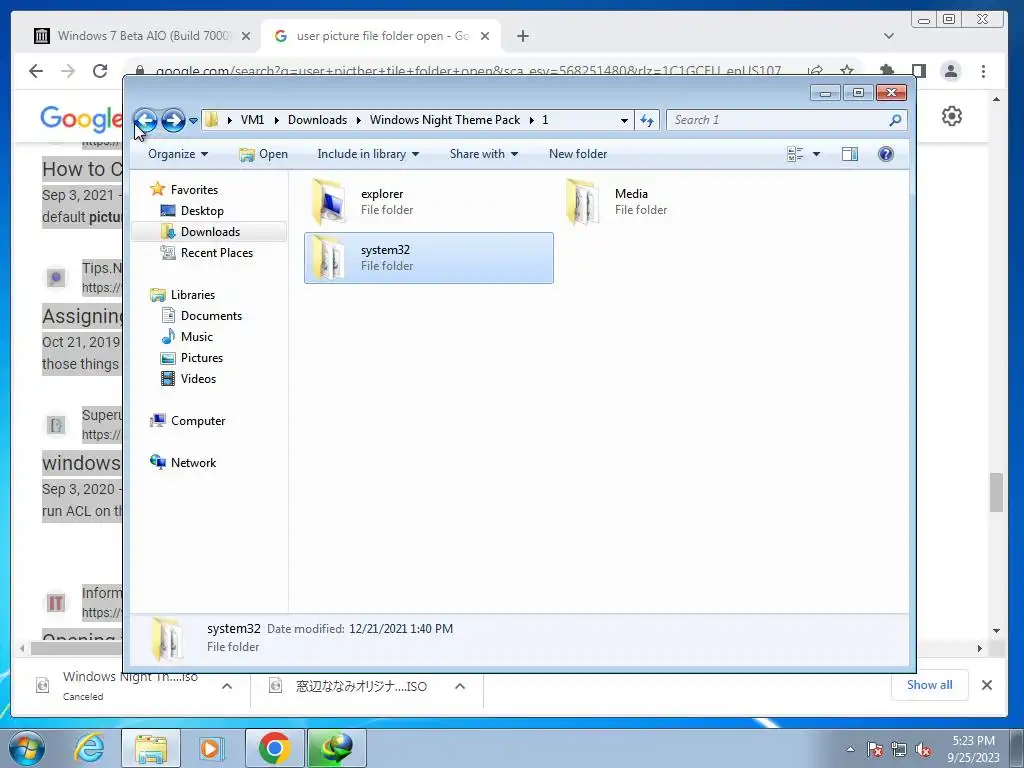Click 'Show all' downloads button
The width and height of the screenshot is (1024, 768).
point(929,684)
